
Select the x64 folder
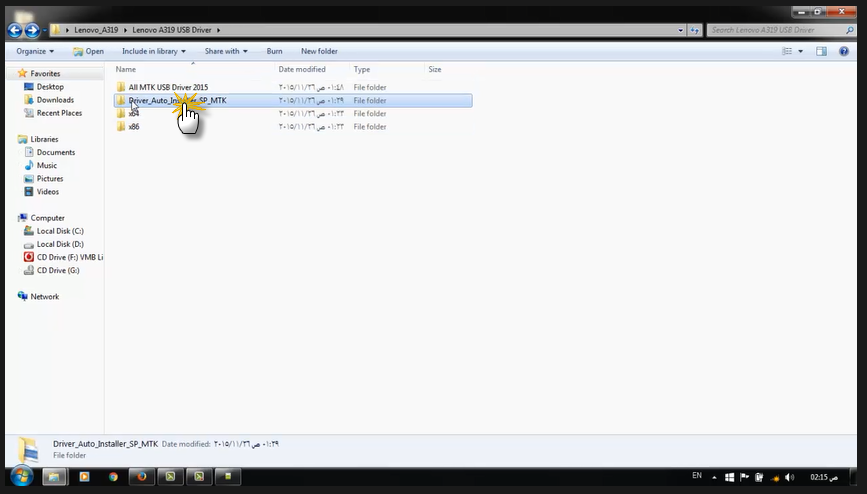click(293, 113)
